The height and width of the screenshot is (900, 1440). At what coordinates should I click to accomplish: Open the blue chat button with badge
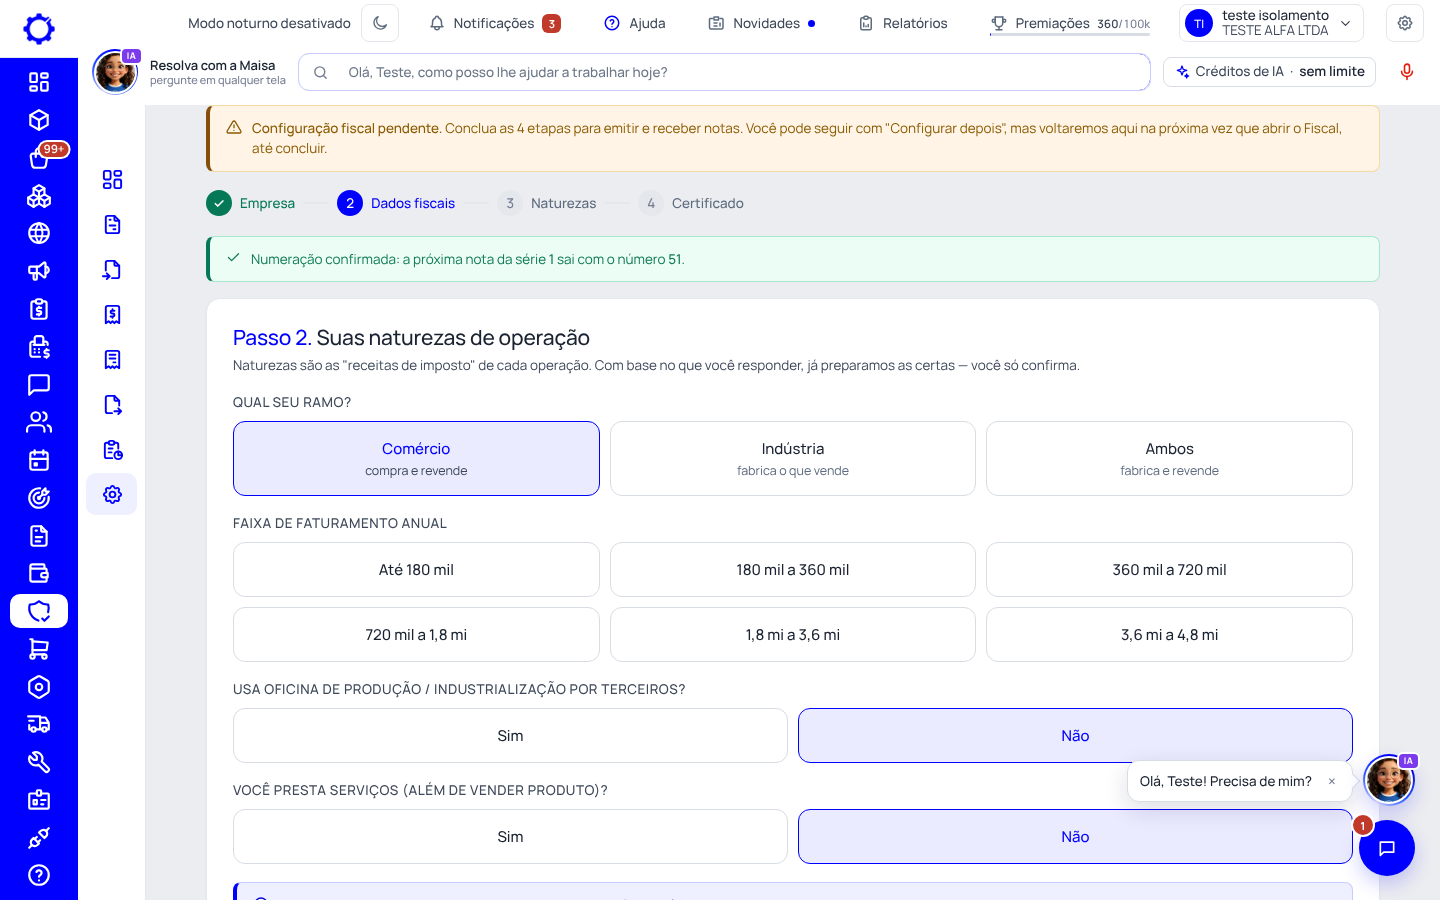(1386, 848)
